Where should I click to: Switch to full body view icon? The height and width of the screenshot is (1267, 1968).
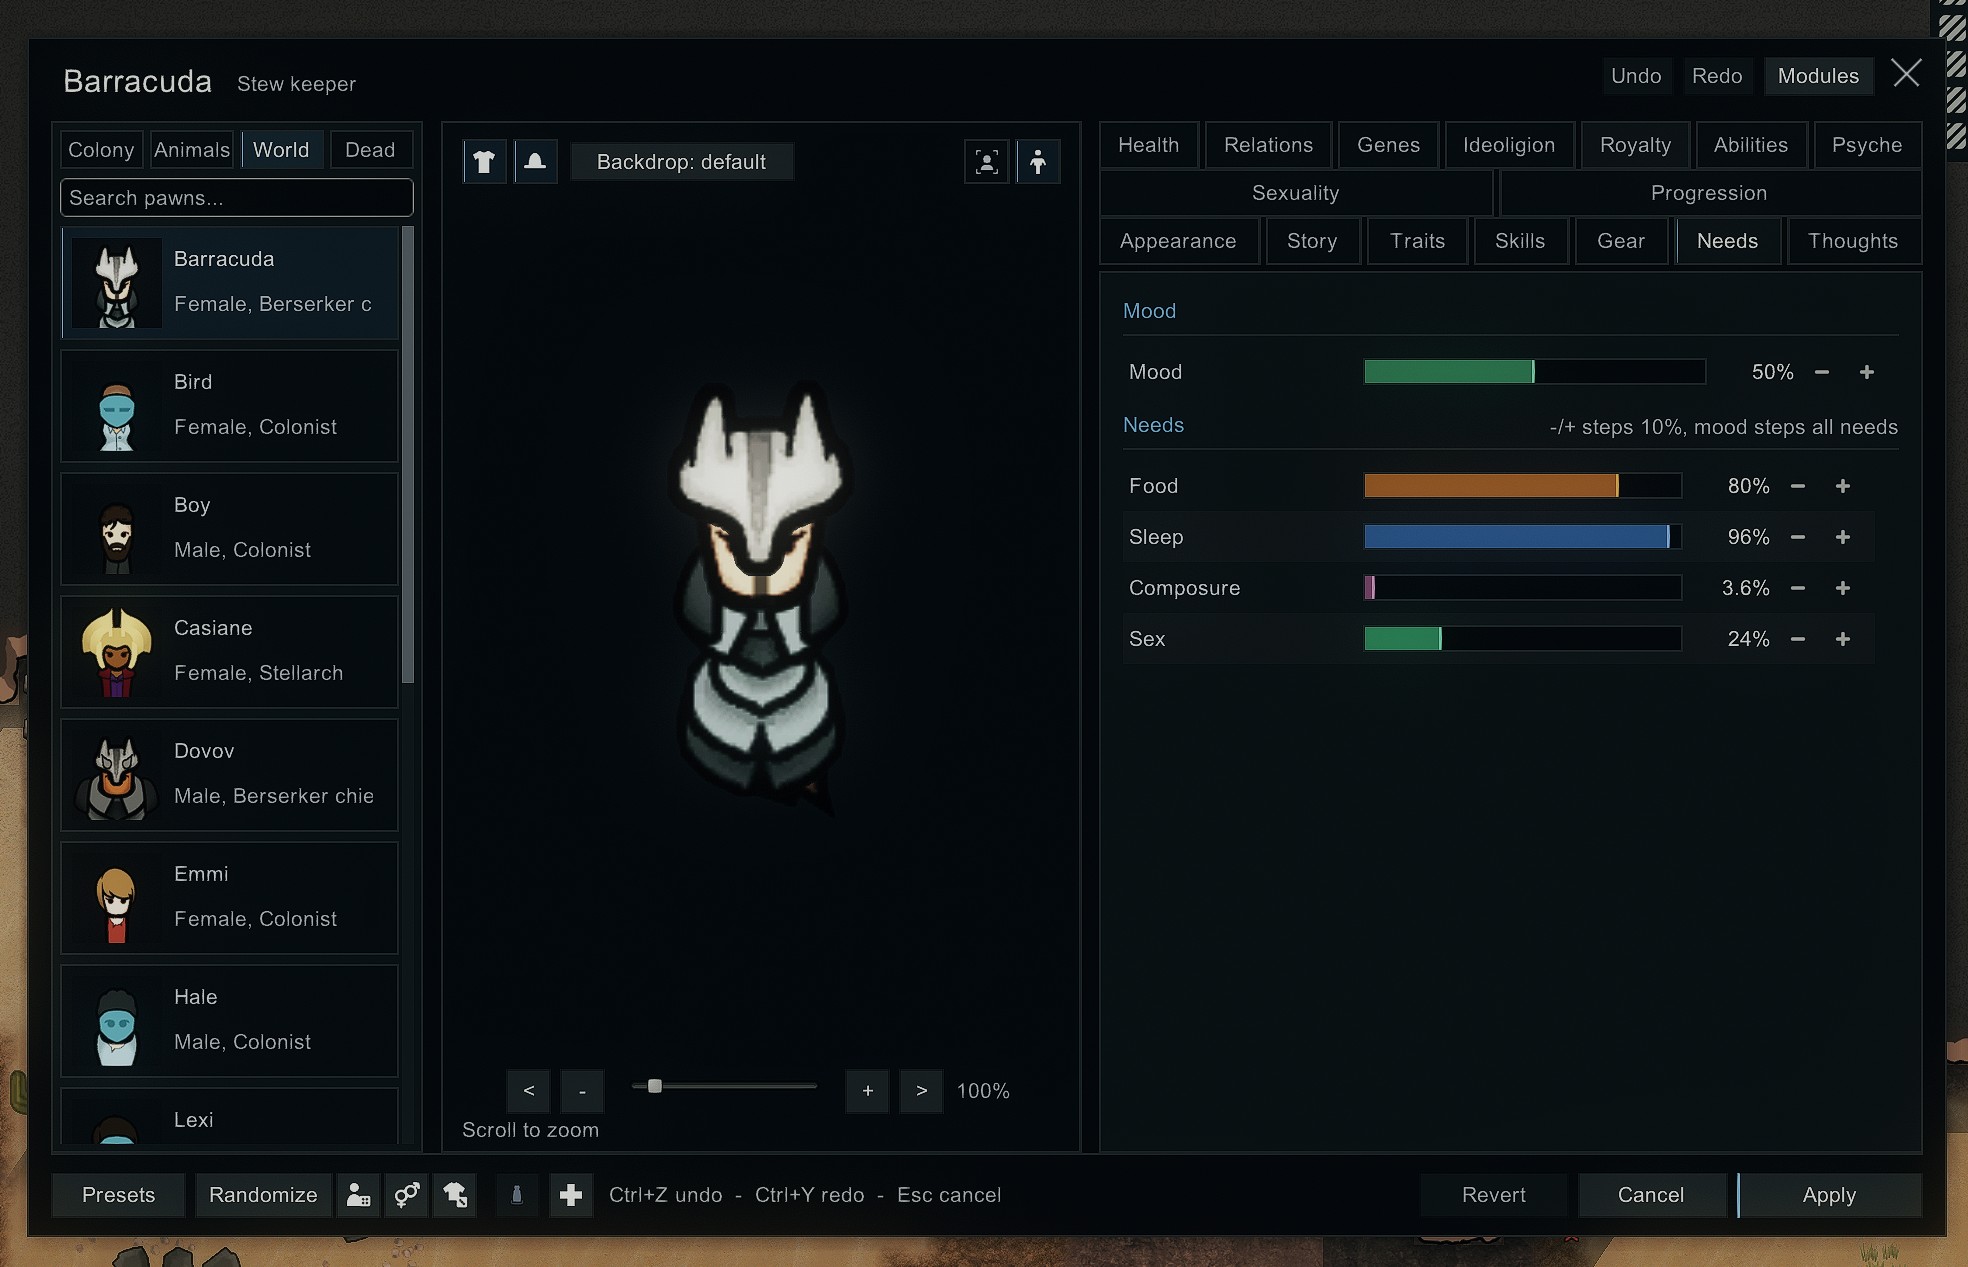[x=1038, y=162]
